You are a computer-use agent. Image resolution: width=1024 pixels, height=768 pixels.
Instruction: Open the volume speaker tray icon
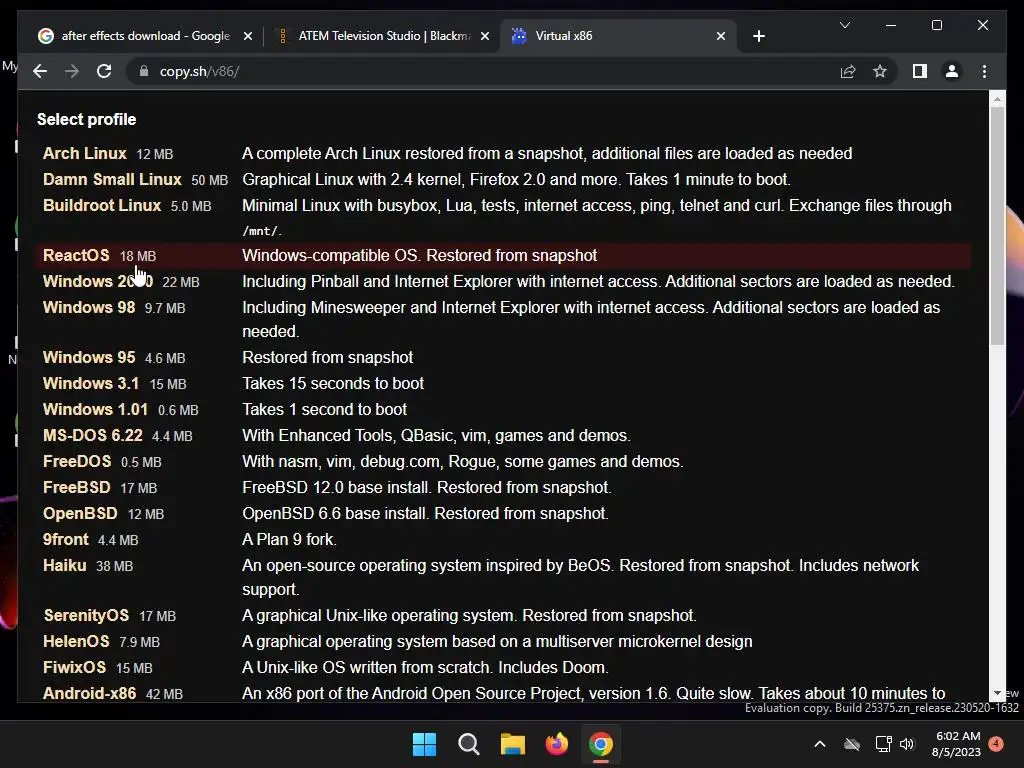coord(906,744)
